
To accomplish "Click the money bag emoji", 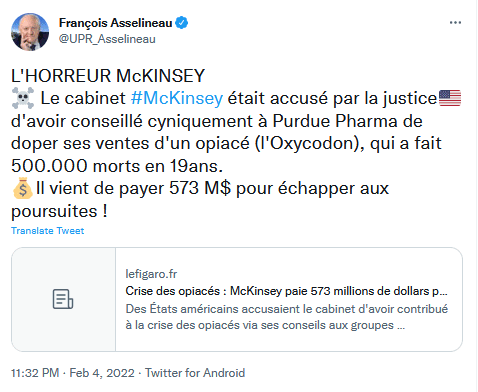I will pos(22,188).
